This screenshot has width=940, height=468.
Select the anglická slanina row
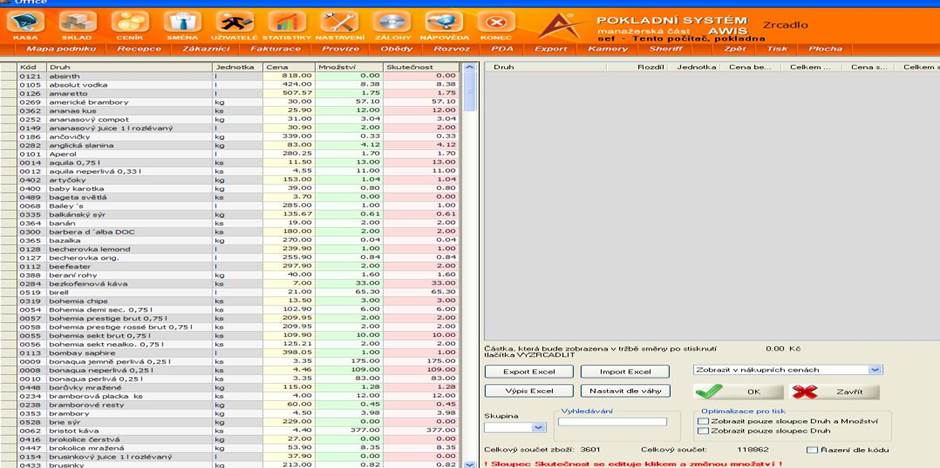(x=230, y=145)
